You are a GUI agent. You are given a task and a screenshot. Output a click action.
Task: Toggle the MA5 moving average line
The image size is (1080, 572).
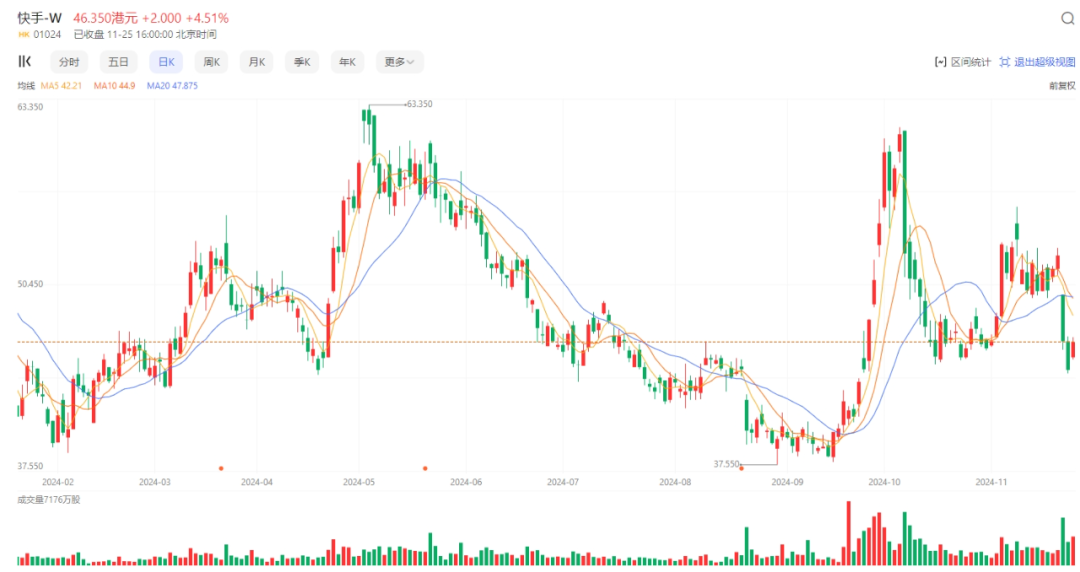(x=61, y=86)
